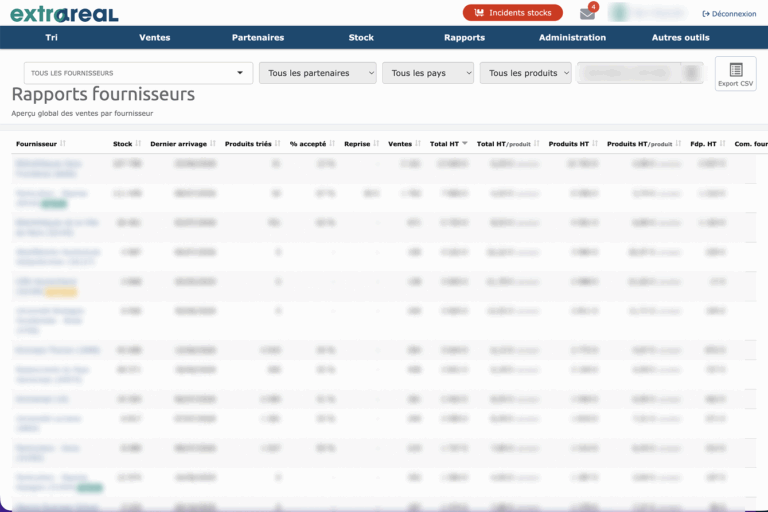This screenshot has height=512, width=768.
Task: Open the Autres outils menu
Action: 680,38
